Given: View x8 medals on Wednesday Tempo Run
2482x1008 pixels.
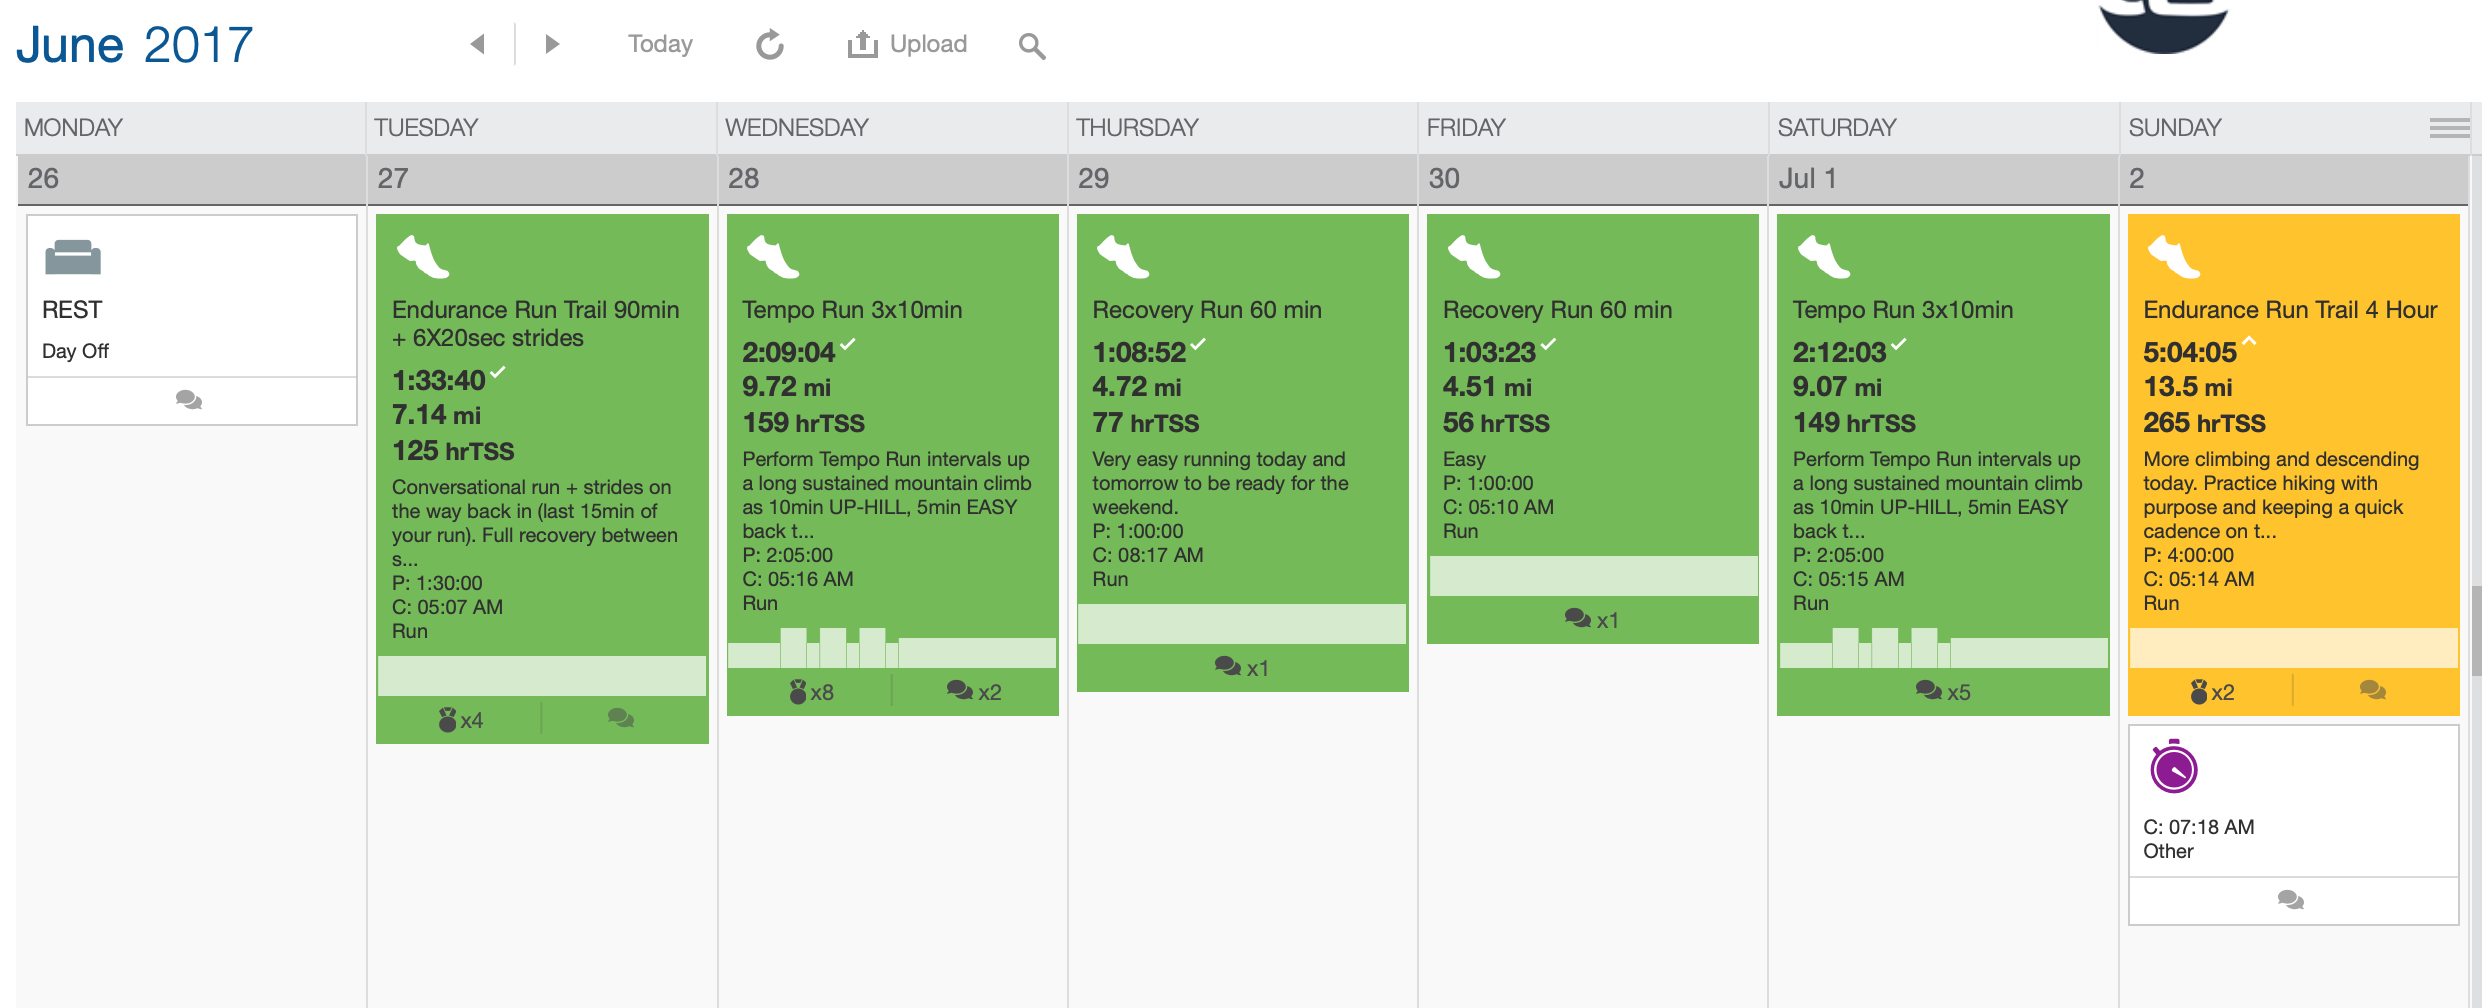Looking at the screenshot, I should pos(811,692).
